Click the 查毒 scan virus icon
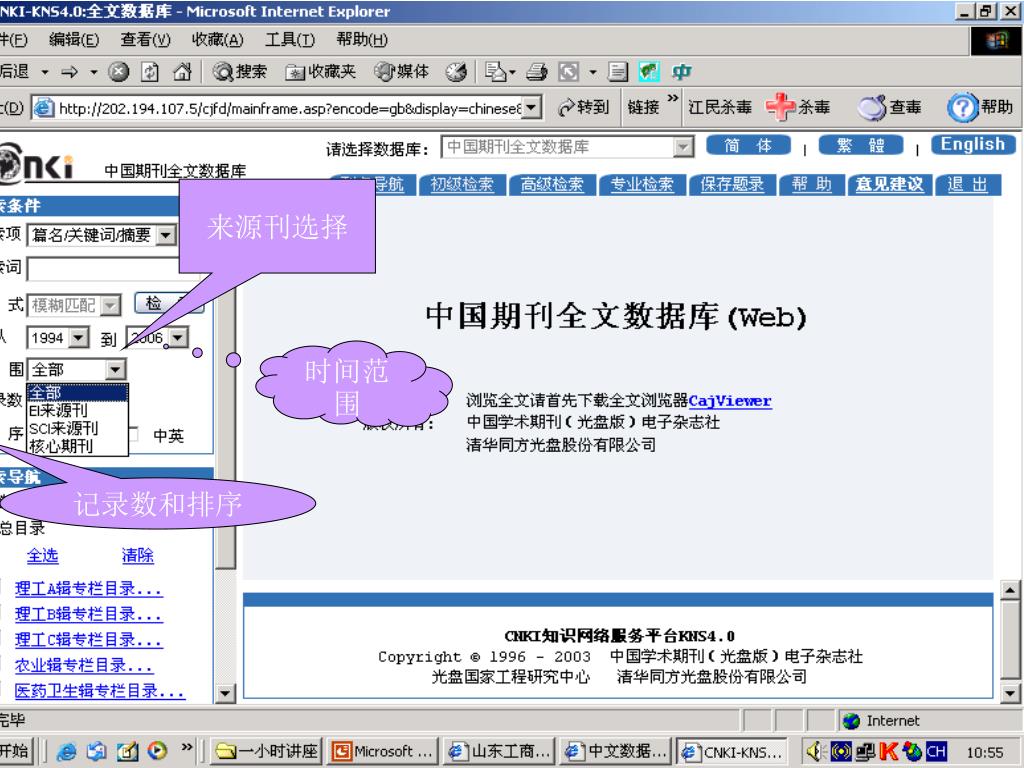This screenshot has width=1024, height=768. 889,107
